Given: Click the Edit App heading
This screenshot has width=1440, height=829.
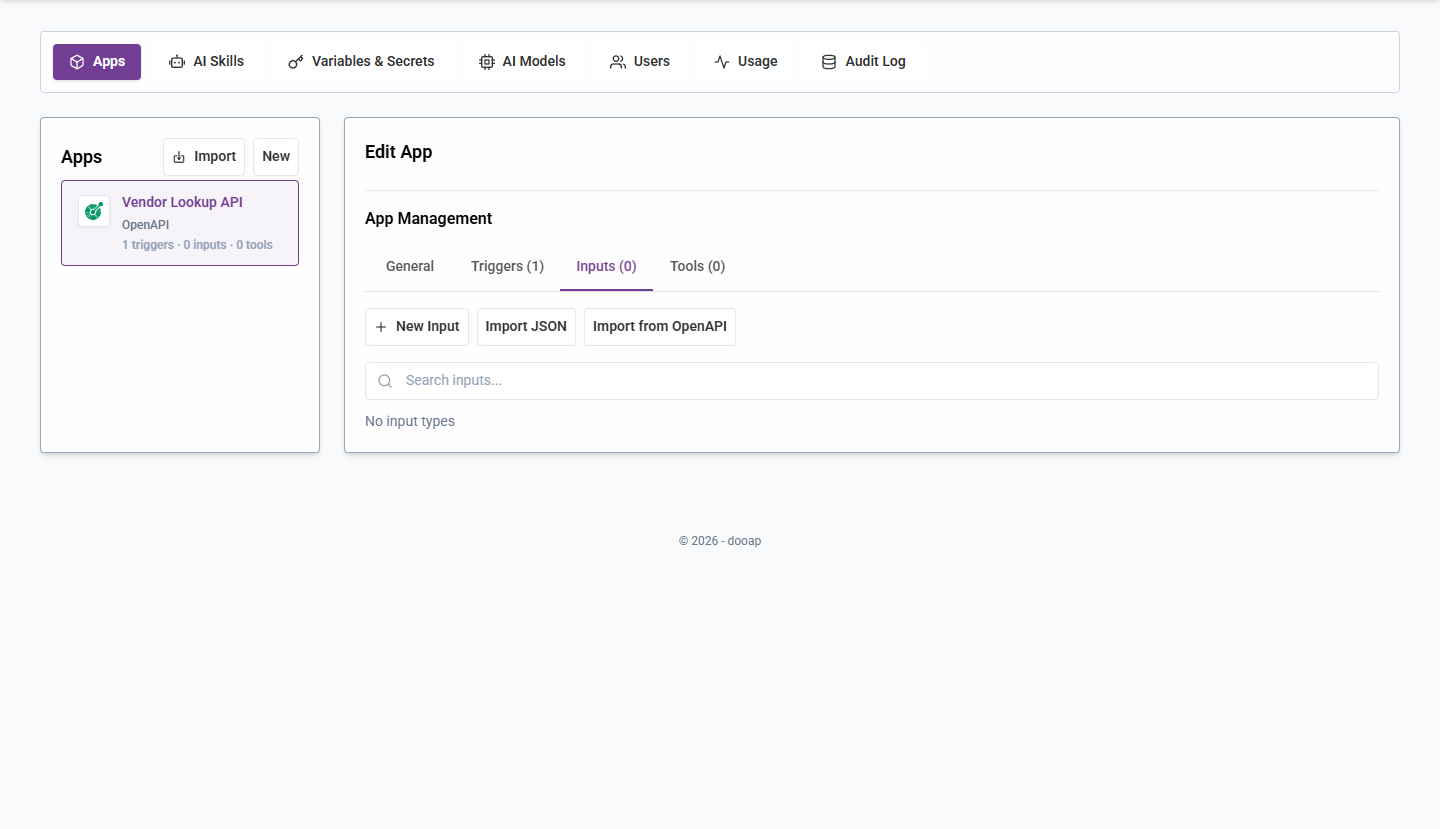Looking at the screenshot, I should [398, 152].
